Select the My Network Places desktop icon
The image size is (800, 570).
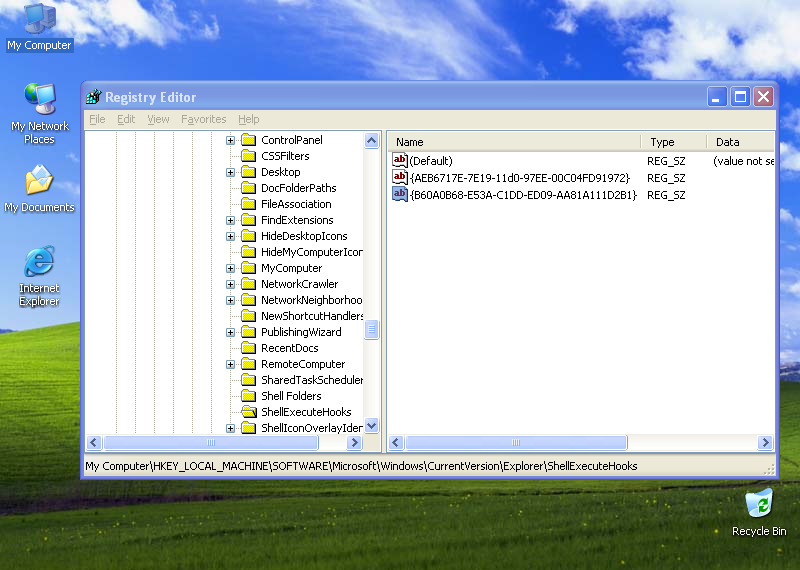(x=39, y=113)
